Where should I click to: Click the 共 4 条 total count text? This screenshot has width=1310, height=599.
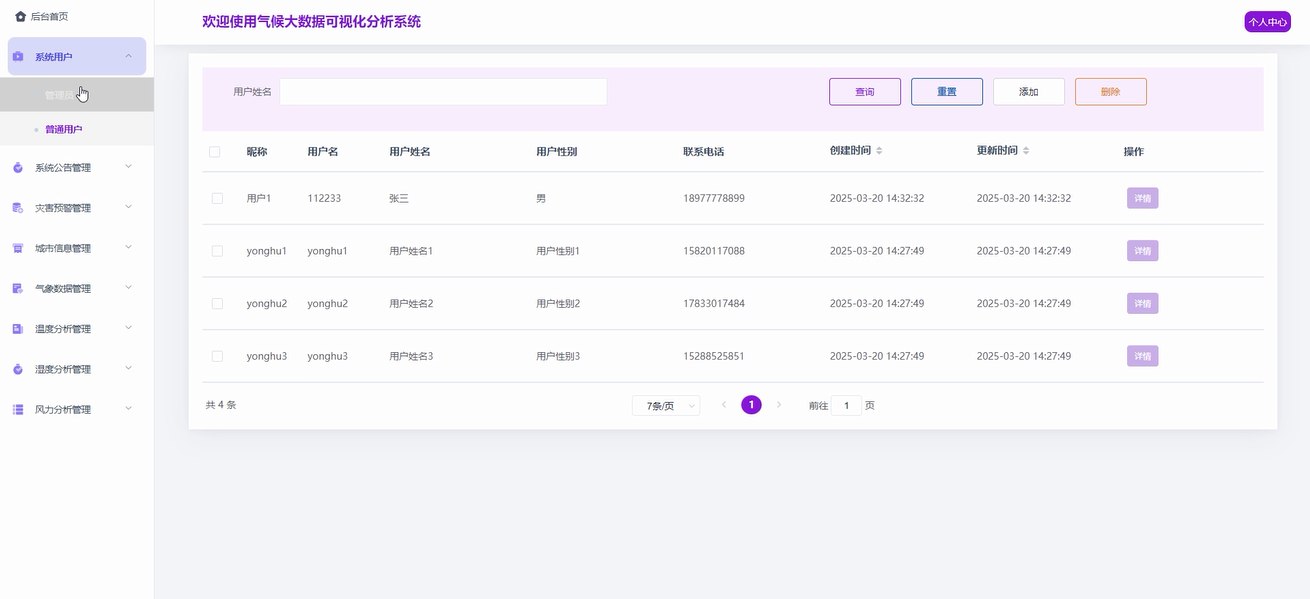coord(221,405)
